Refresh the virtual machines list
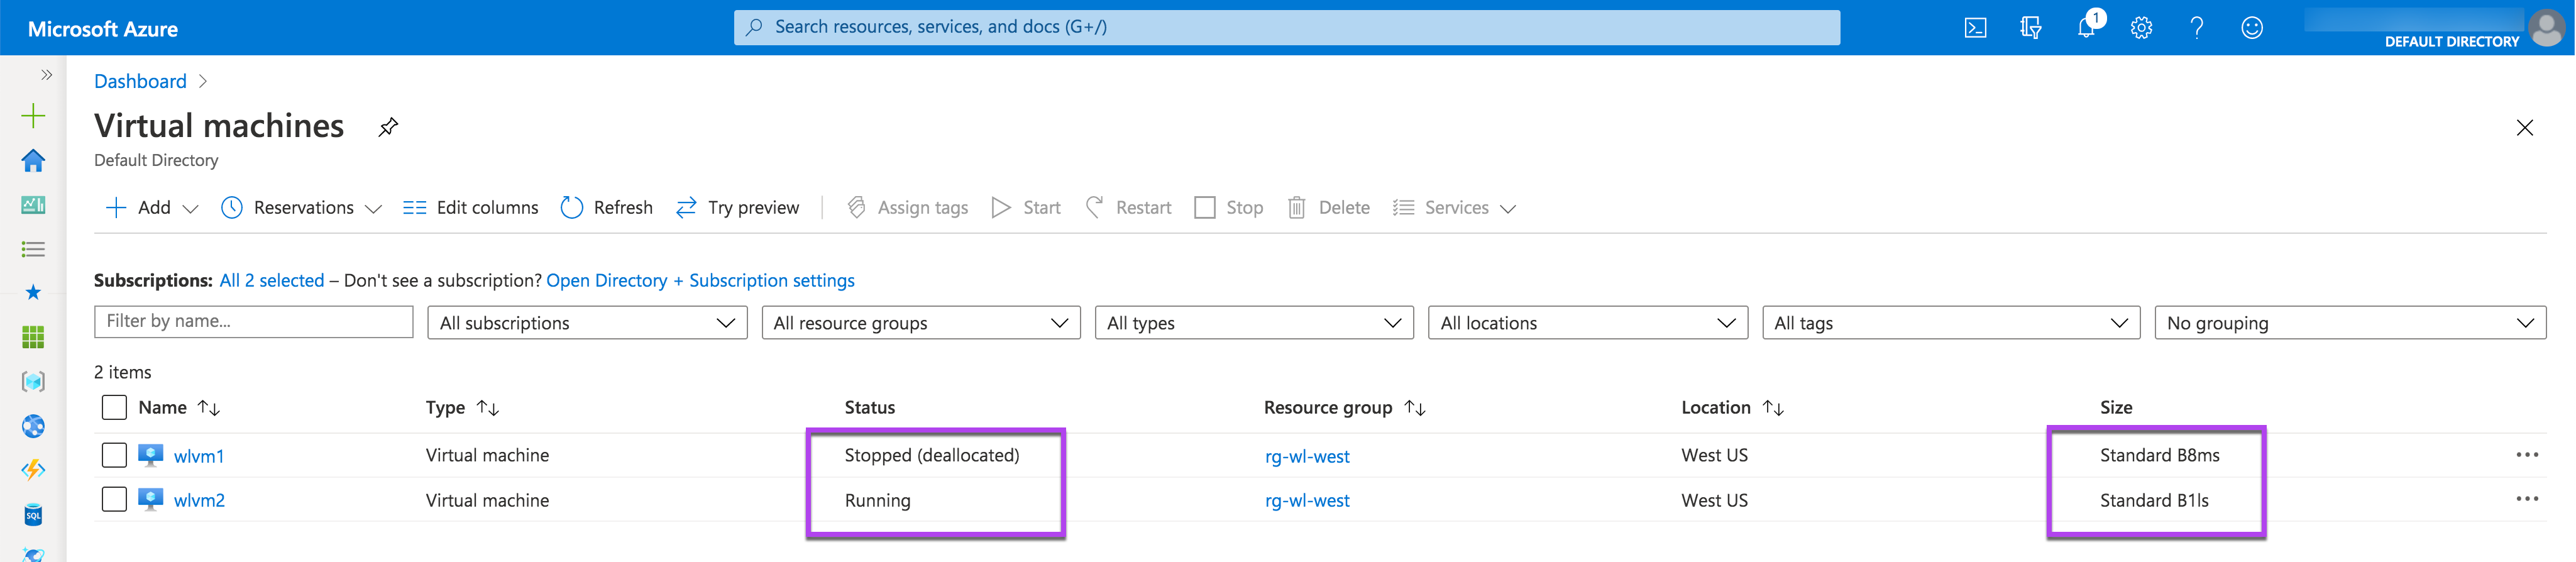The image size is (2576, 562). pos(606,208)
